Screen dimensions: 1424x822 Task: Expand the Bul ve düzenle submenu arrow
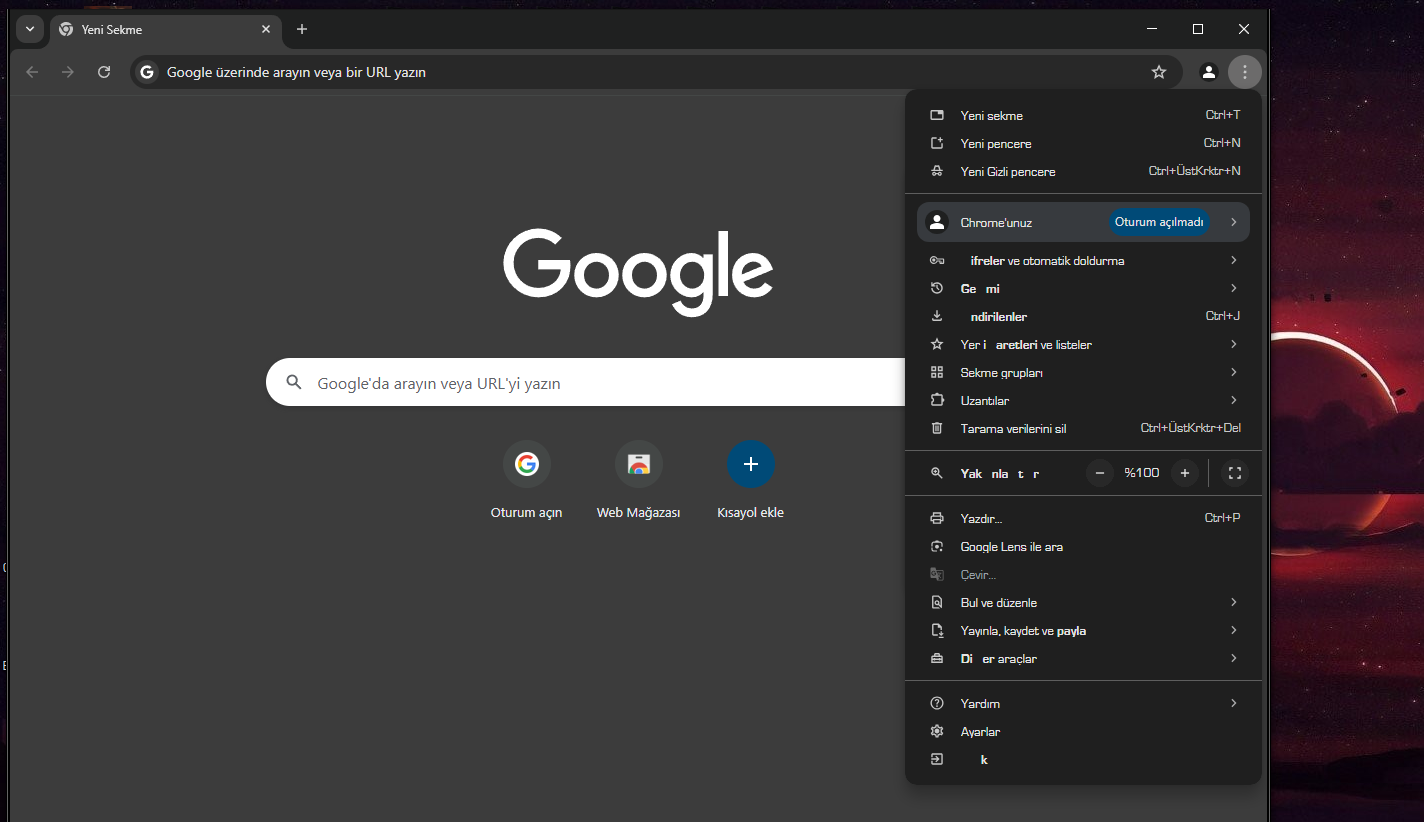click(1234, 602)
